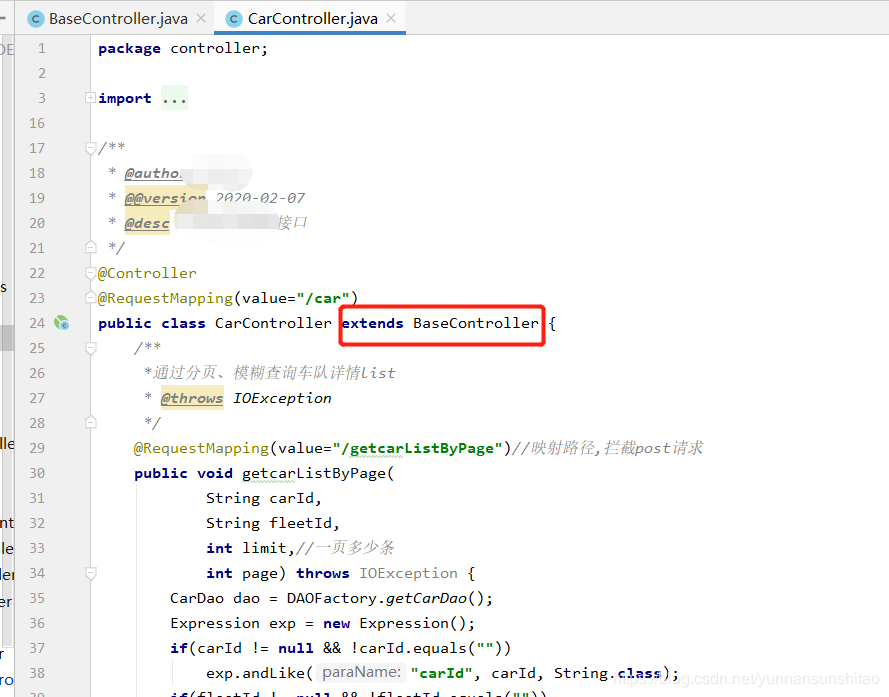Click the greyed IOException in throws clause
Viewport: 889px width, 697px height.
click(x=408, y=573)
